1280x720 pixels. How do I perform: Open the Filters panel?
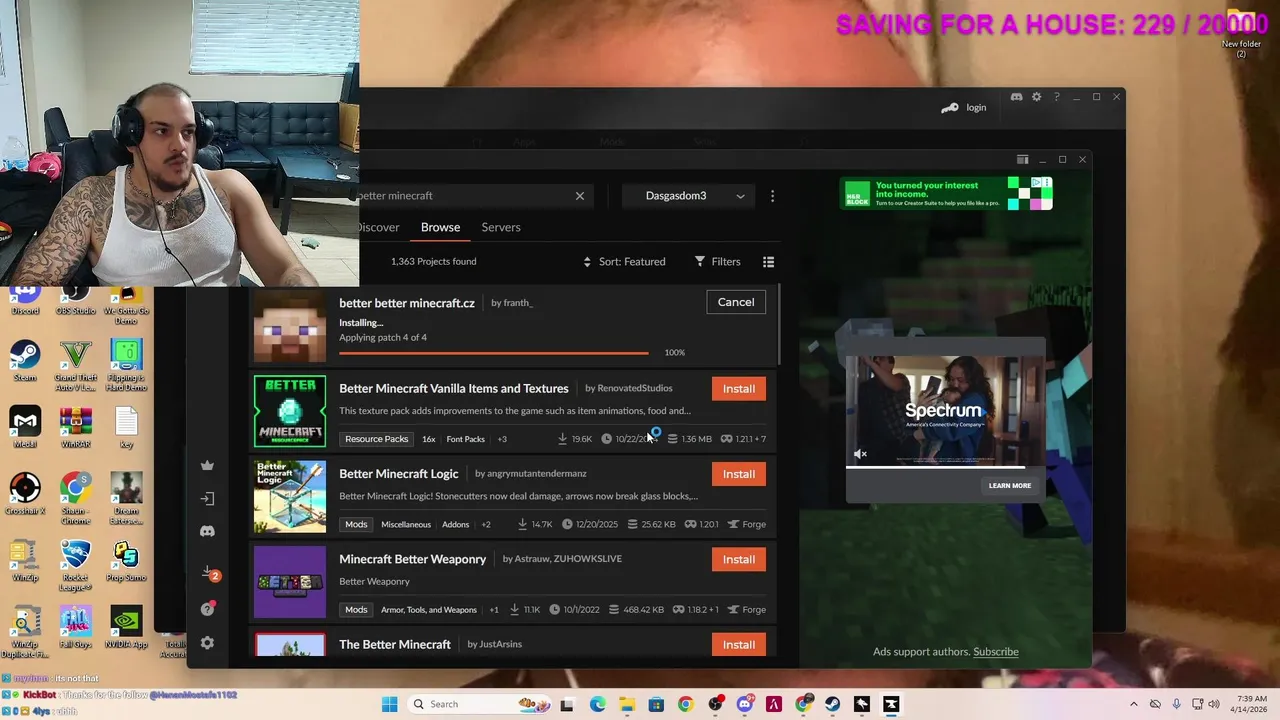(x=718, y=262)
